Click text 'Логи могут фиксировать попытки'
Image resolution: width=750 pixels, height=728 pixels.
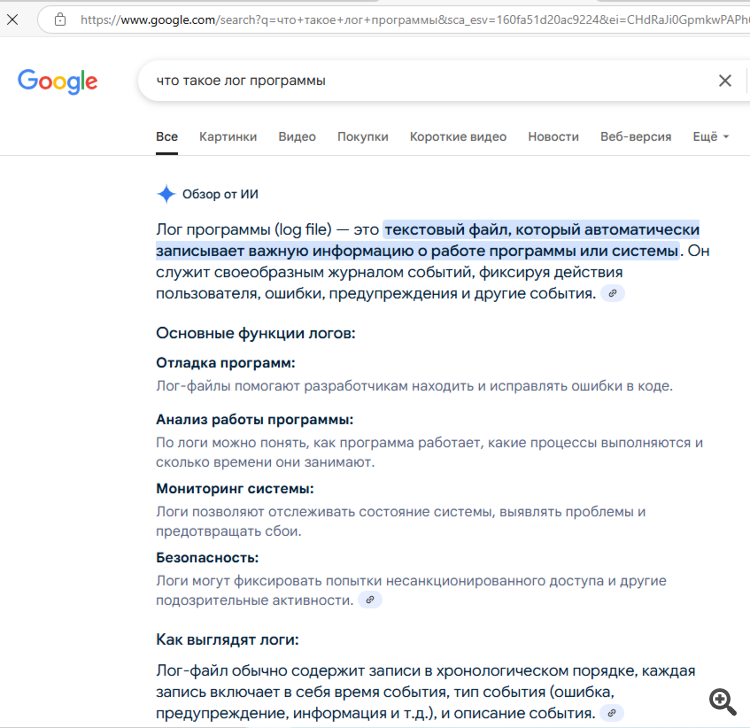click(x=269, y=581)
